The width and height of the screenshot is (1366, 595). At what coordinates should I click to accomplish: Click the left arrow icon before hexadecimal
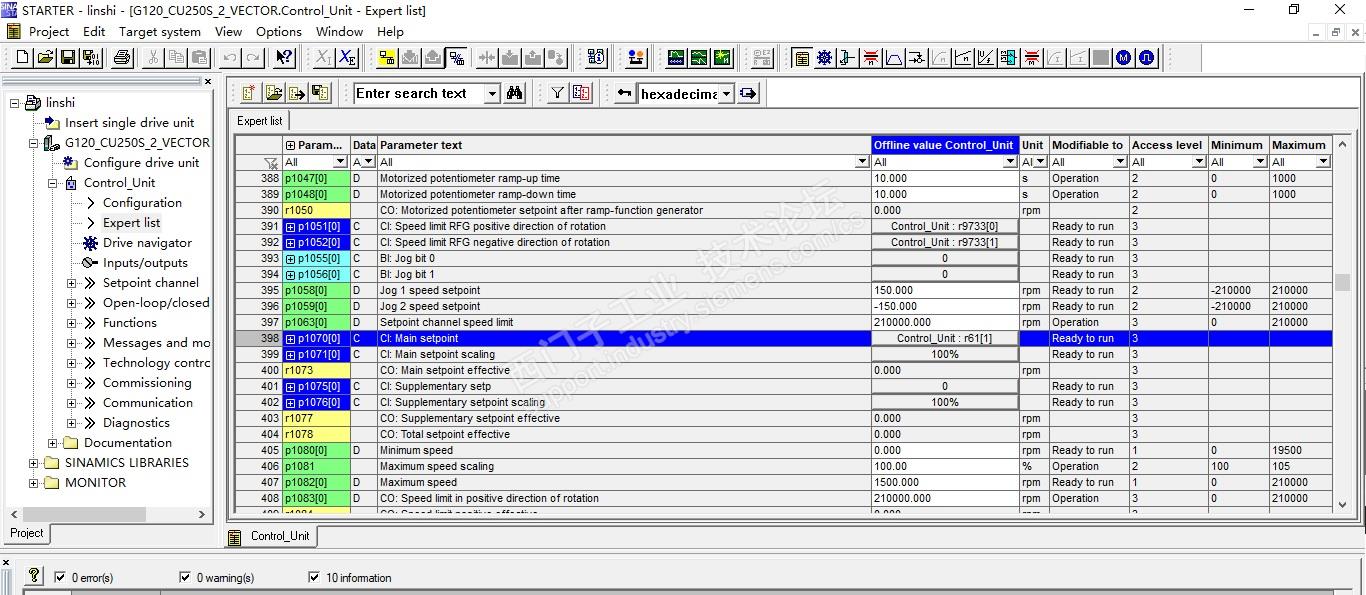tap(624, 93)
